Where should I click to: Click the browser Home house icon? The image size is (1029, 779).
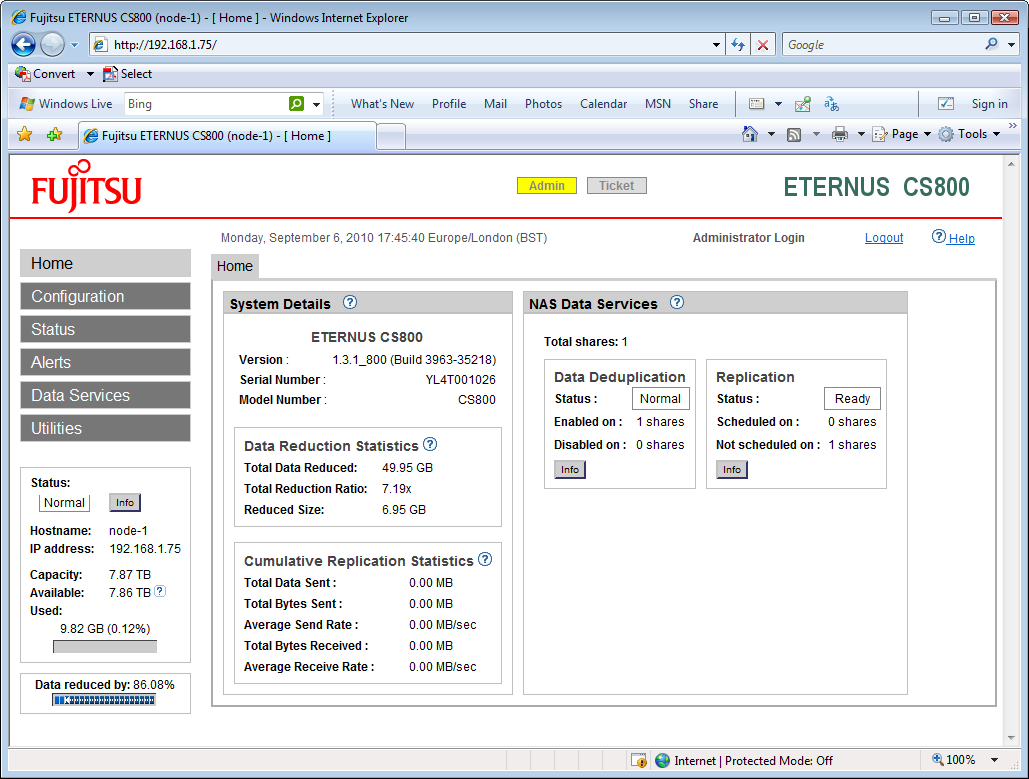tap(749, 134)
